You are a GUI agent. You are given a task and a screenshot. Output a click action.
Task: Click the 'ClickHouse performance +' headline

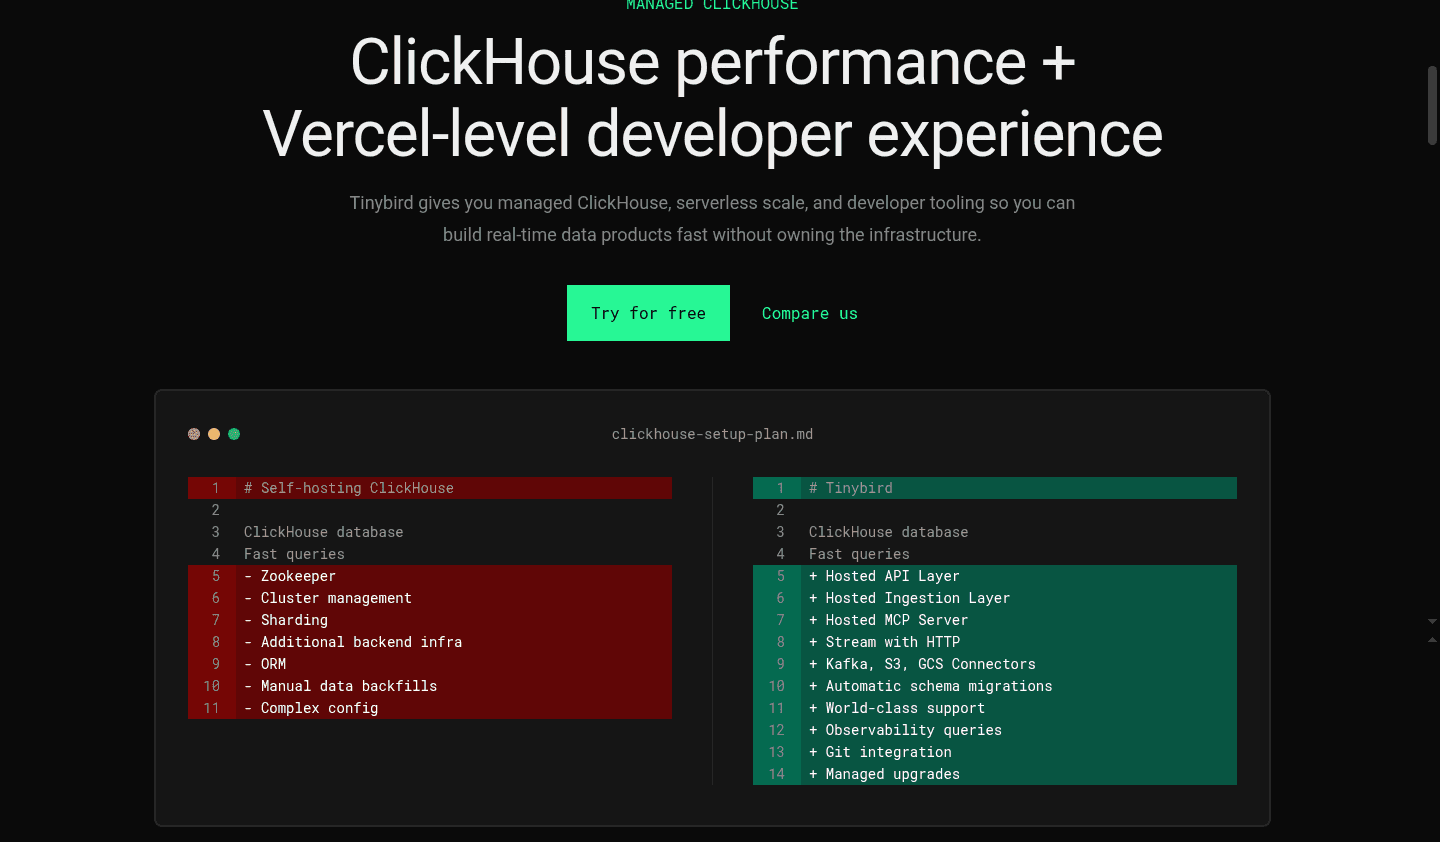[x=713, y=63]
